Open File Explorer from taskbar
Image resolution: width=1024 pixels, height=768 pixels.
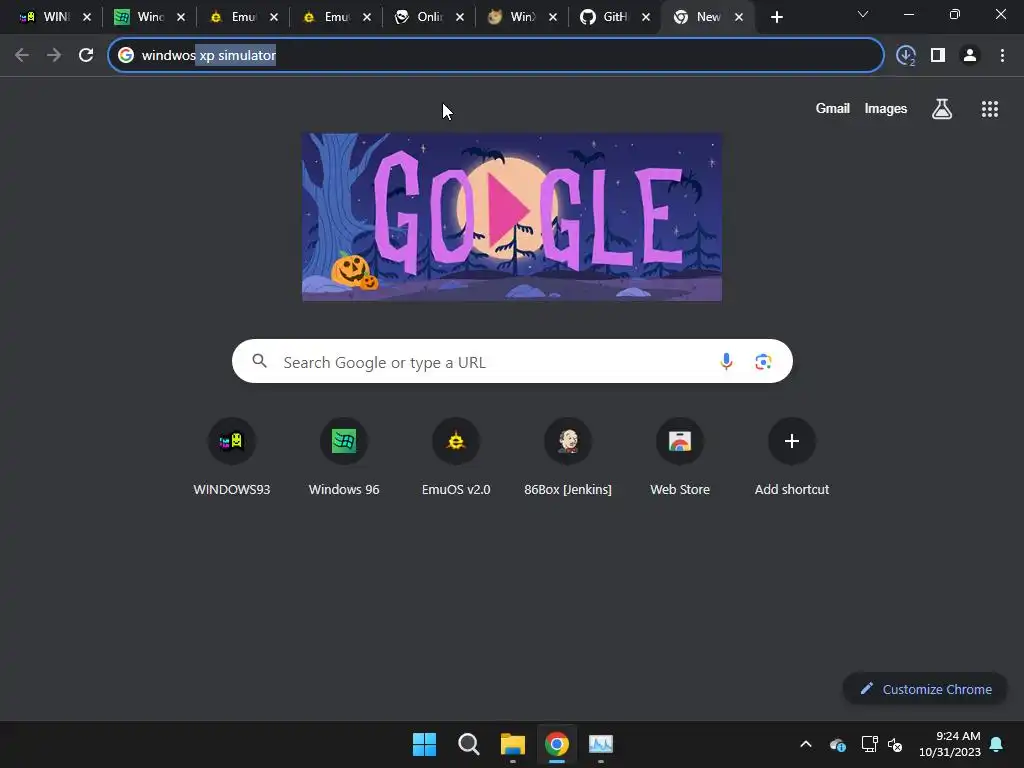tap(513, 744)
